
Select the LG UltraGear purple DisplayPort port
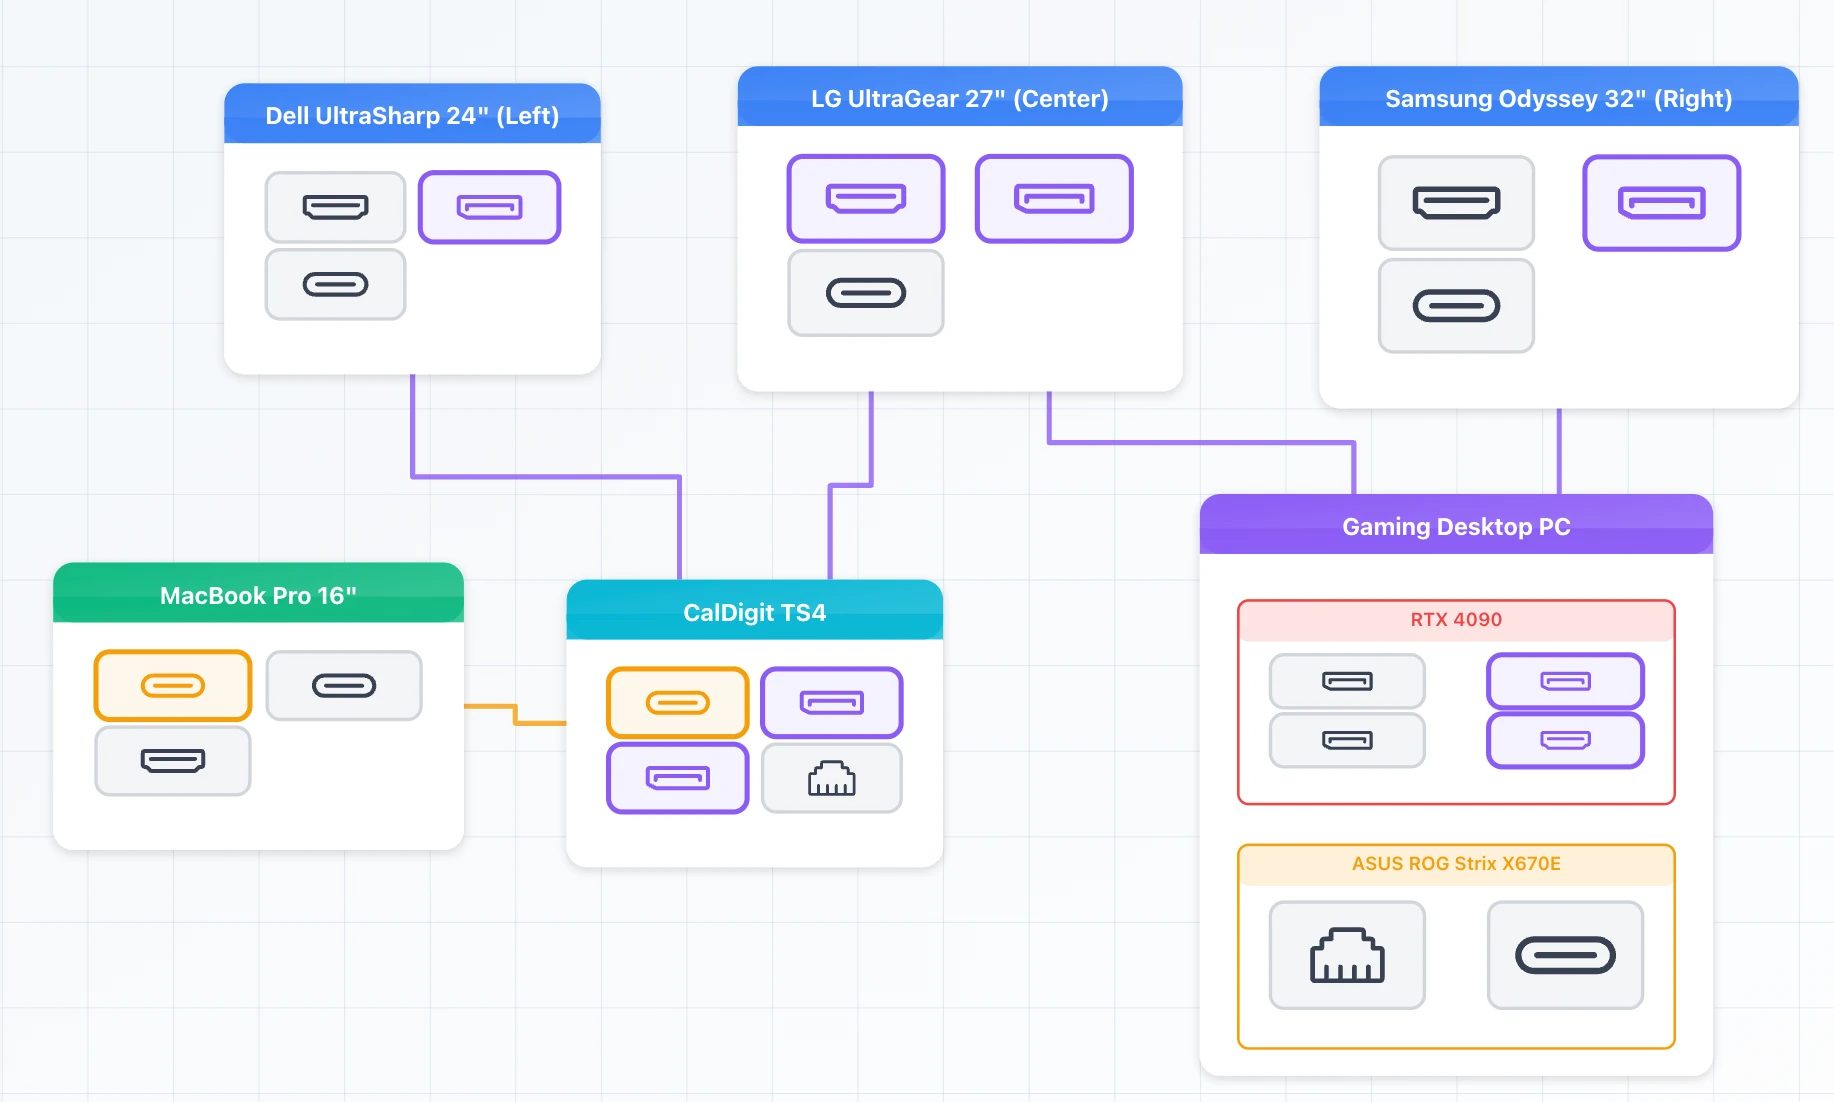(1054, 198)
